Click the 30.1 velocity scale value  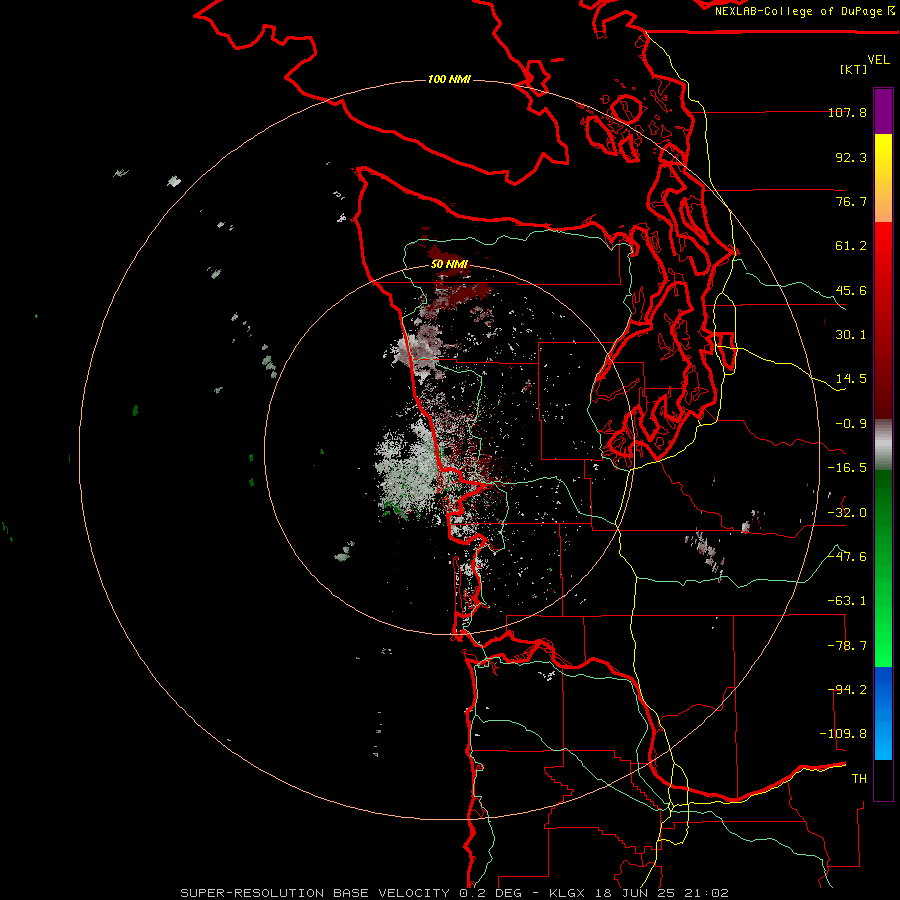tap(851, 335)
